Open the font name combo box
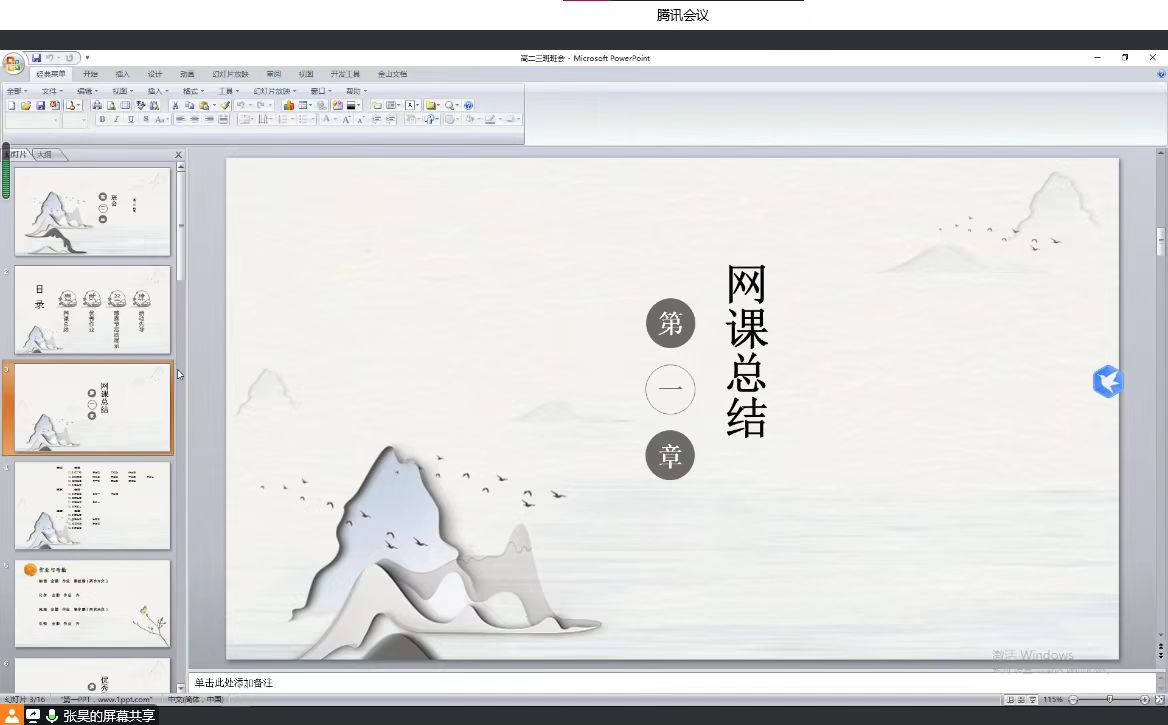 (32, 120)
